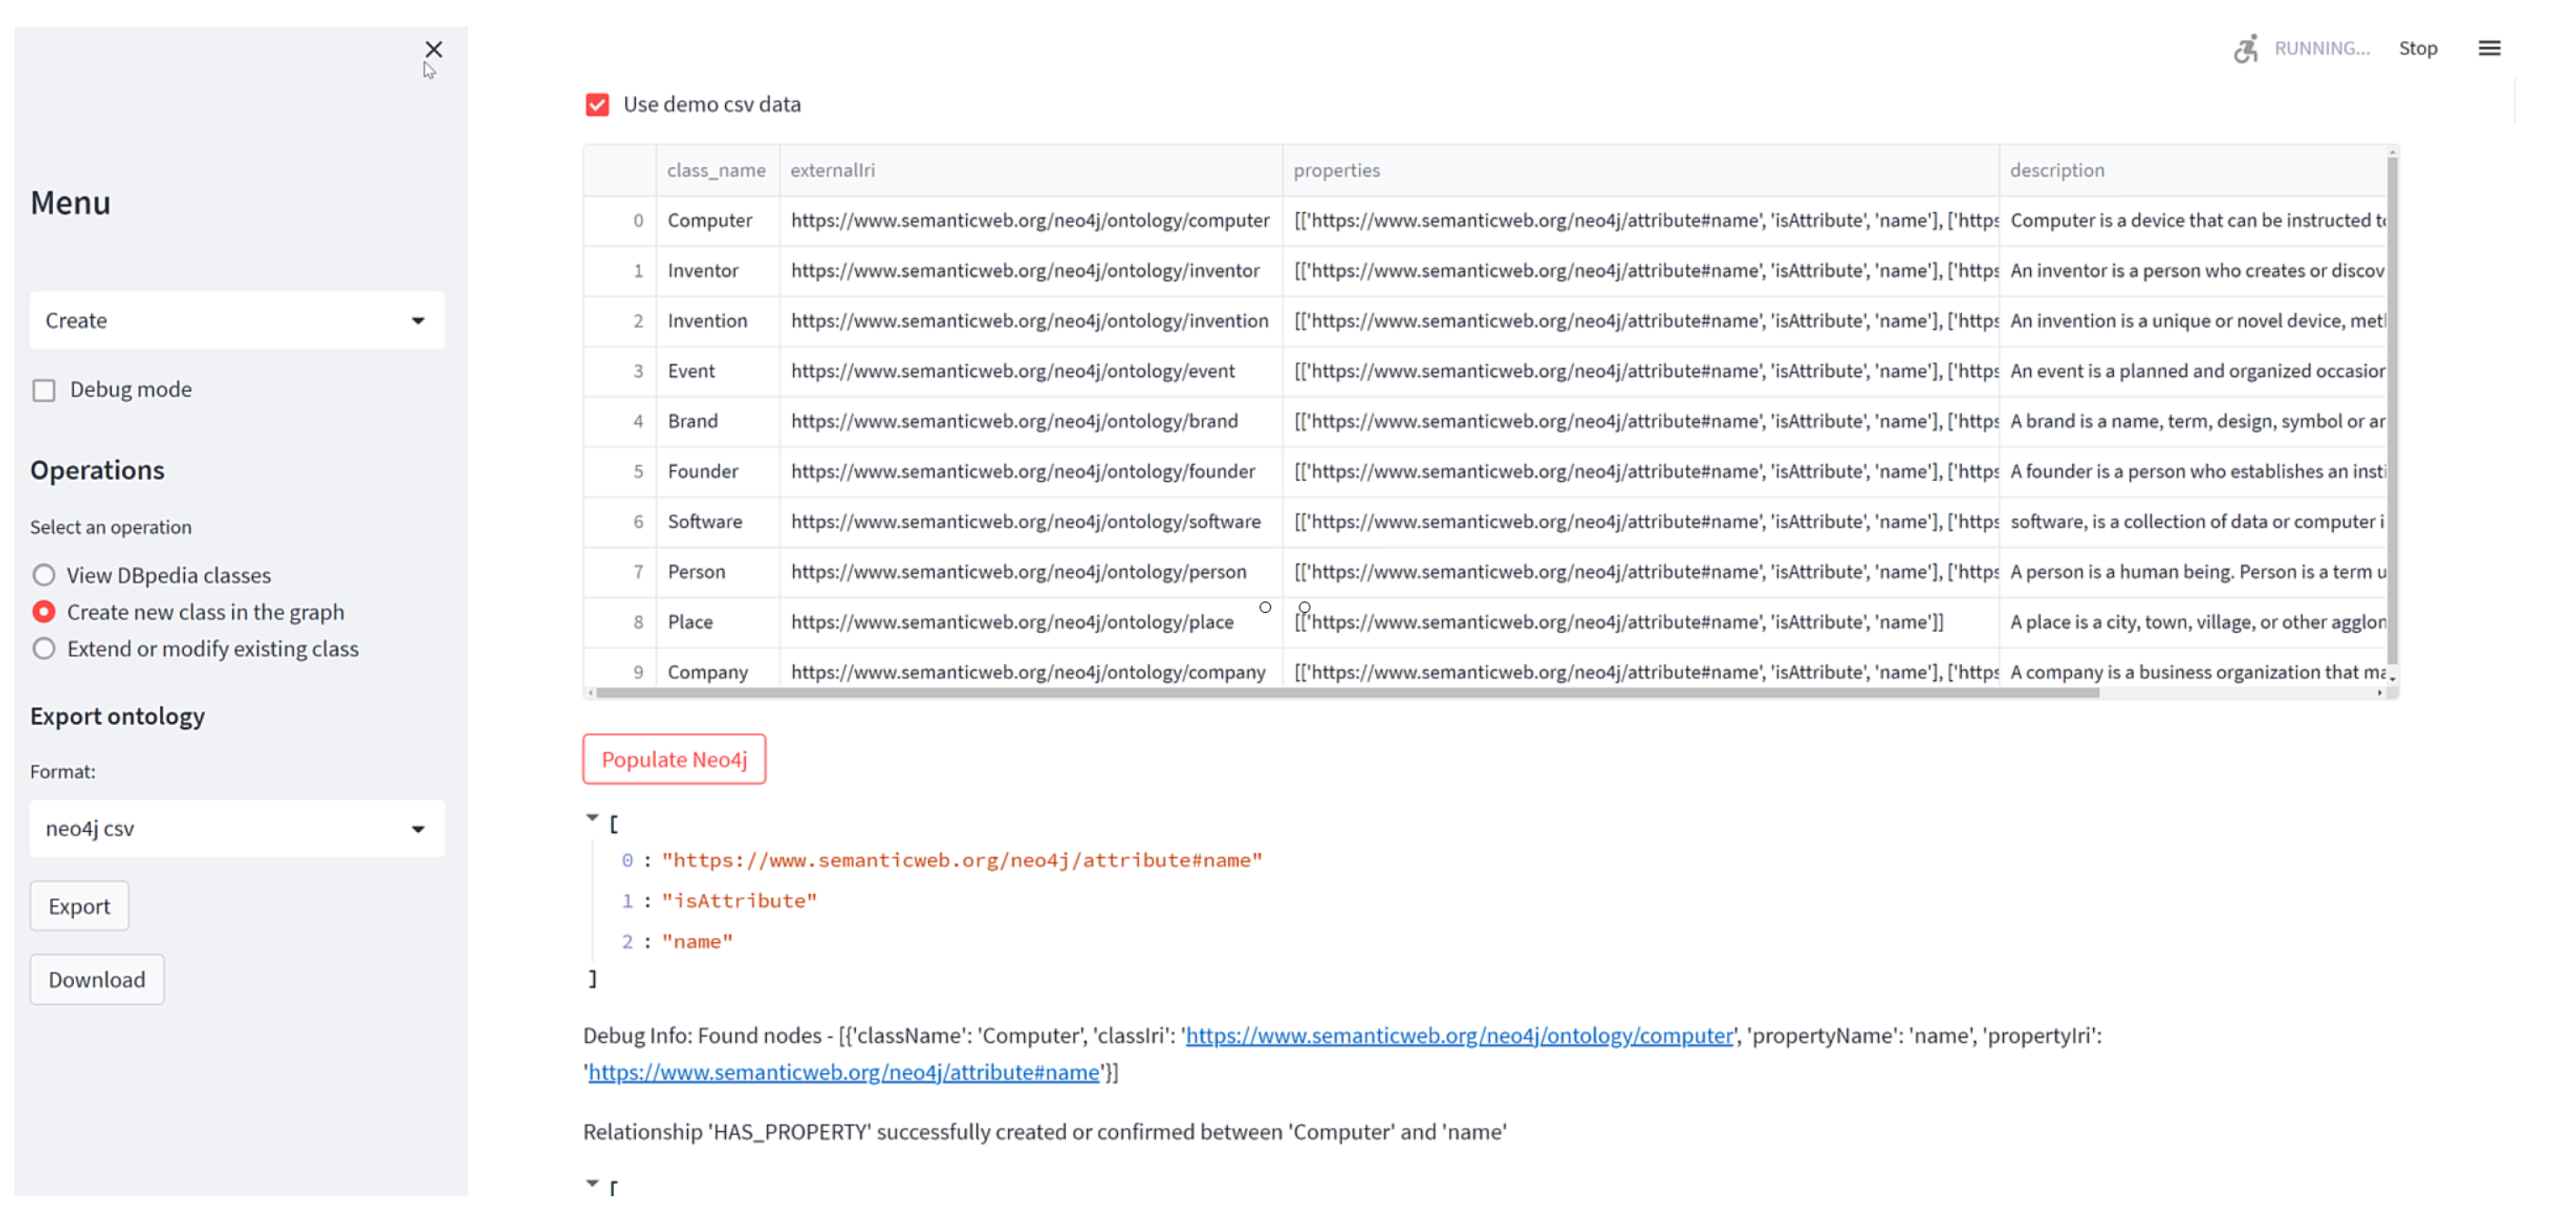This screenshot has height=1230, width=2576.
Task: Close the sidebar with the X icon
Action: click(433, 49)
